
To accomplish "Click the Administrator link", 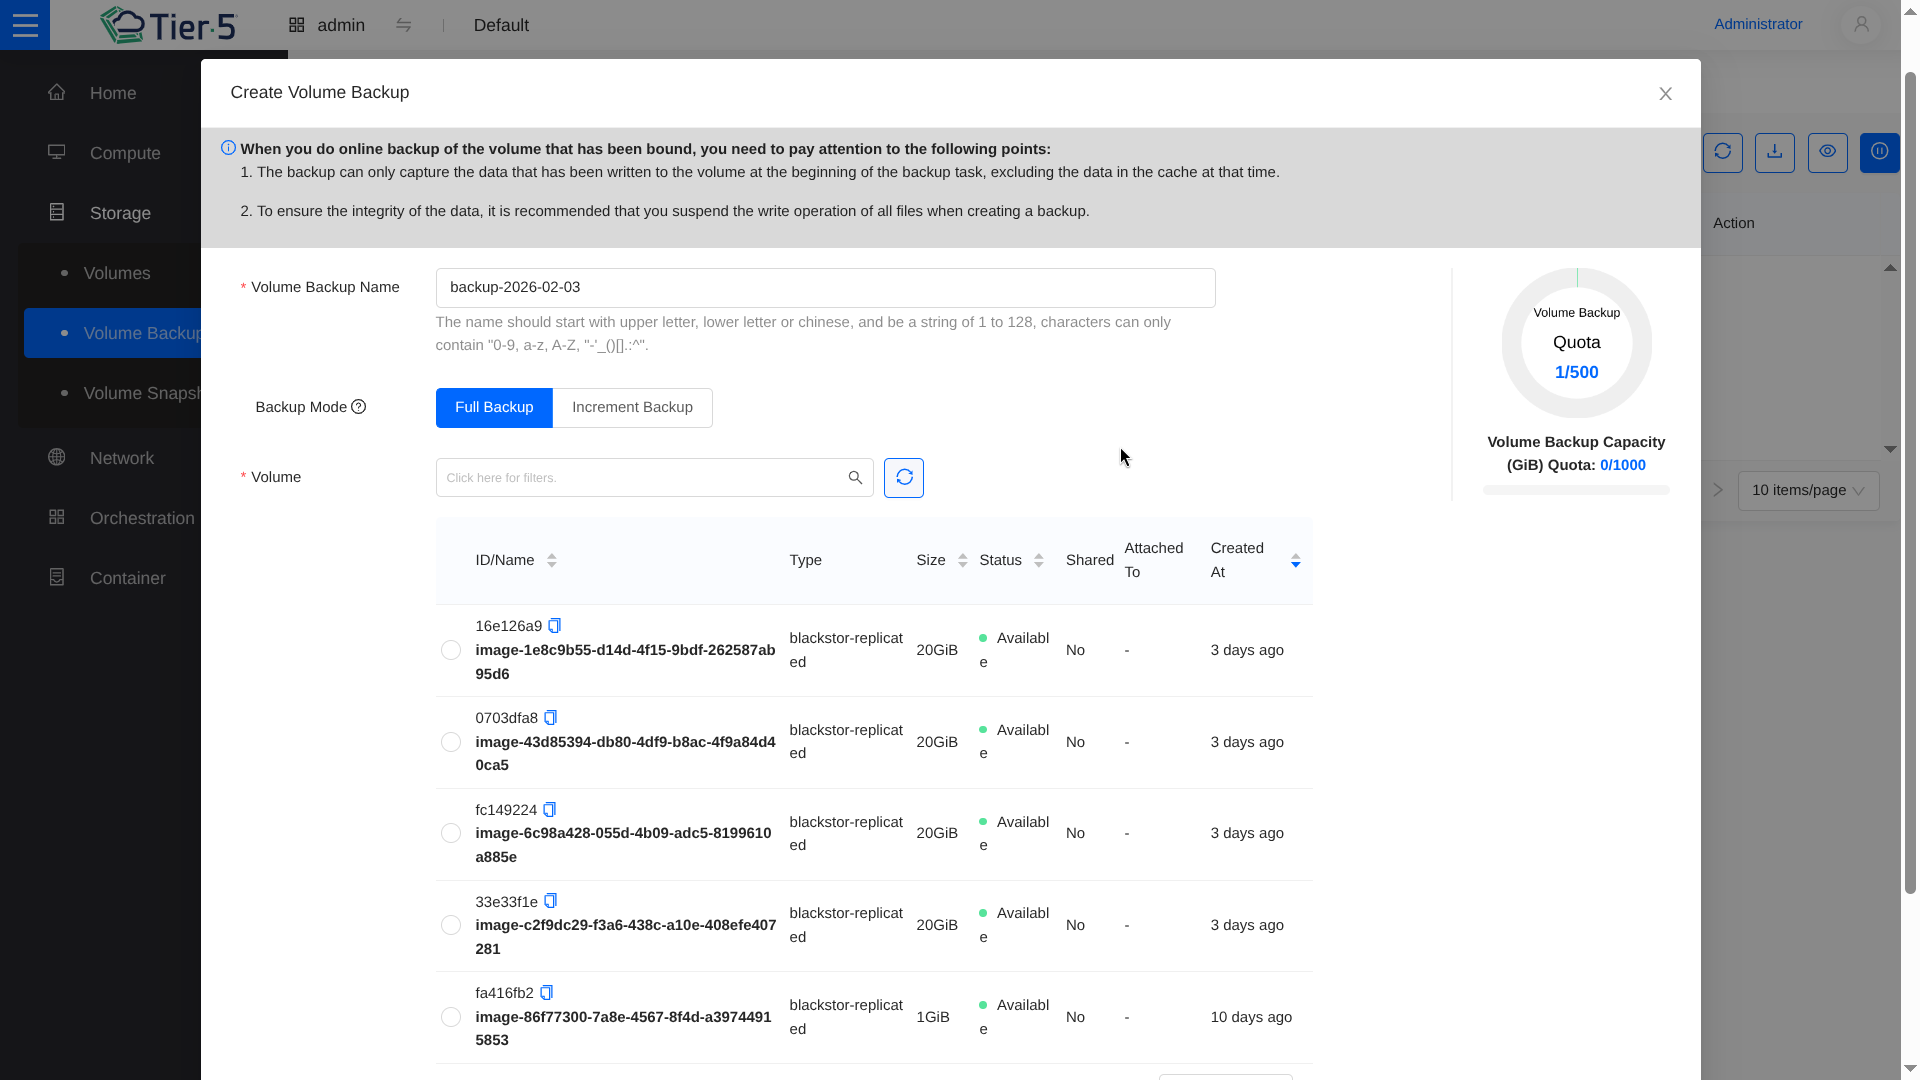I will point(1757,24).
